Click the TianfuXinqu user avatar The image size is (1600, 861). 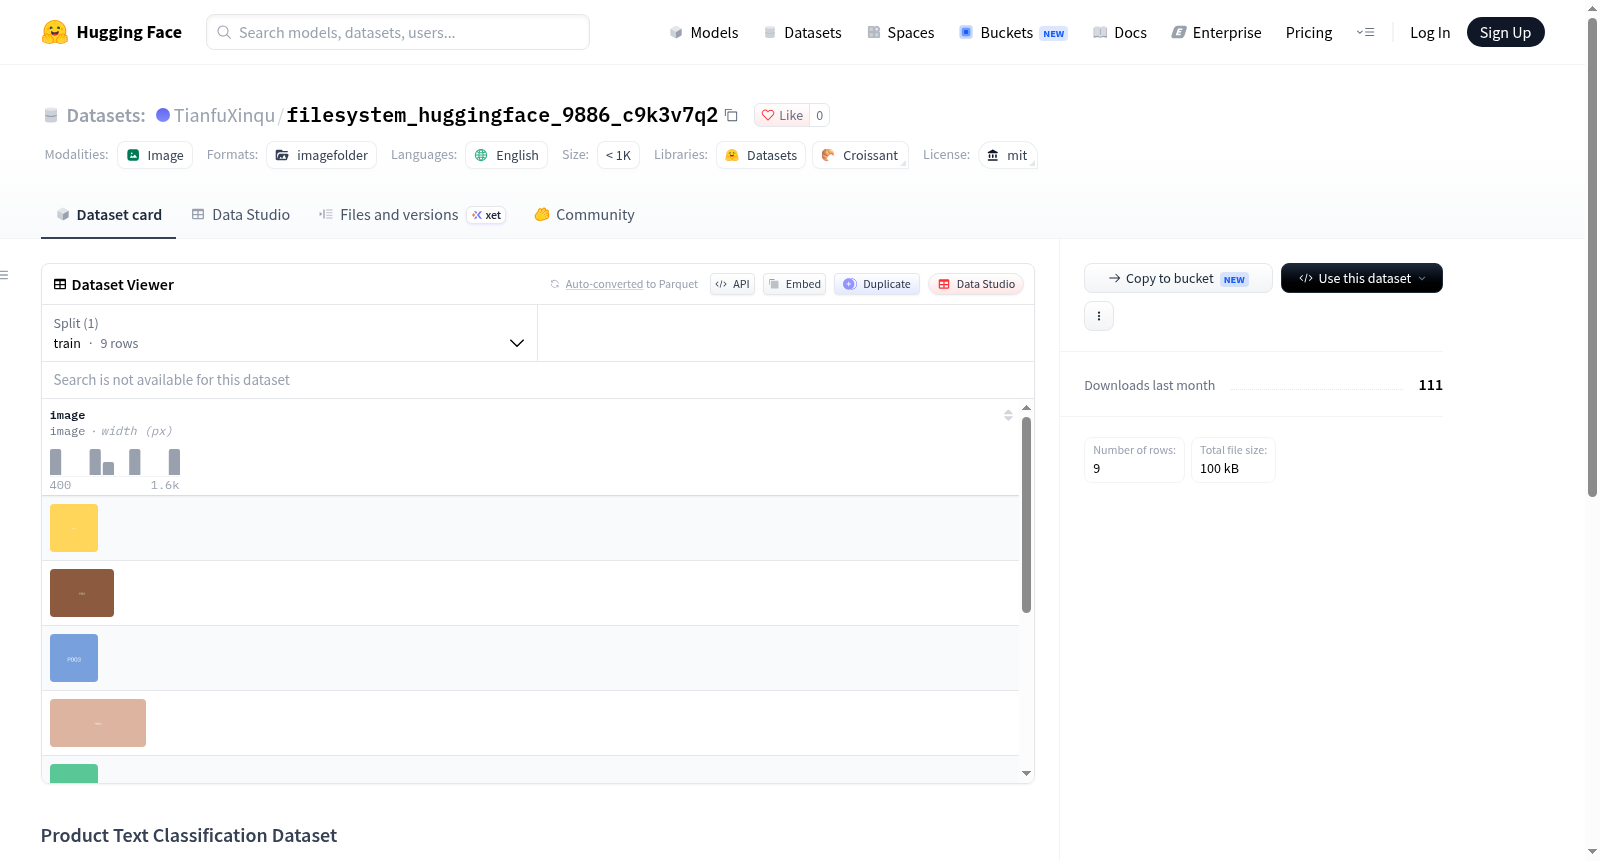click(163, 115)
